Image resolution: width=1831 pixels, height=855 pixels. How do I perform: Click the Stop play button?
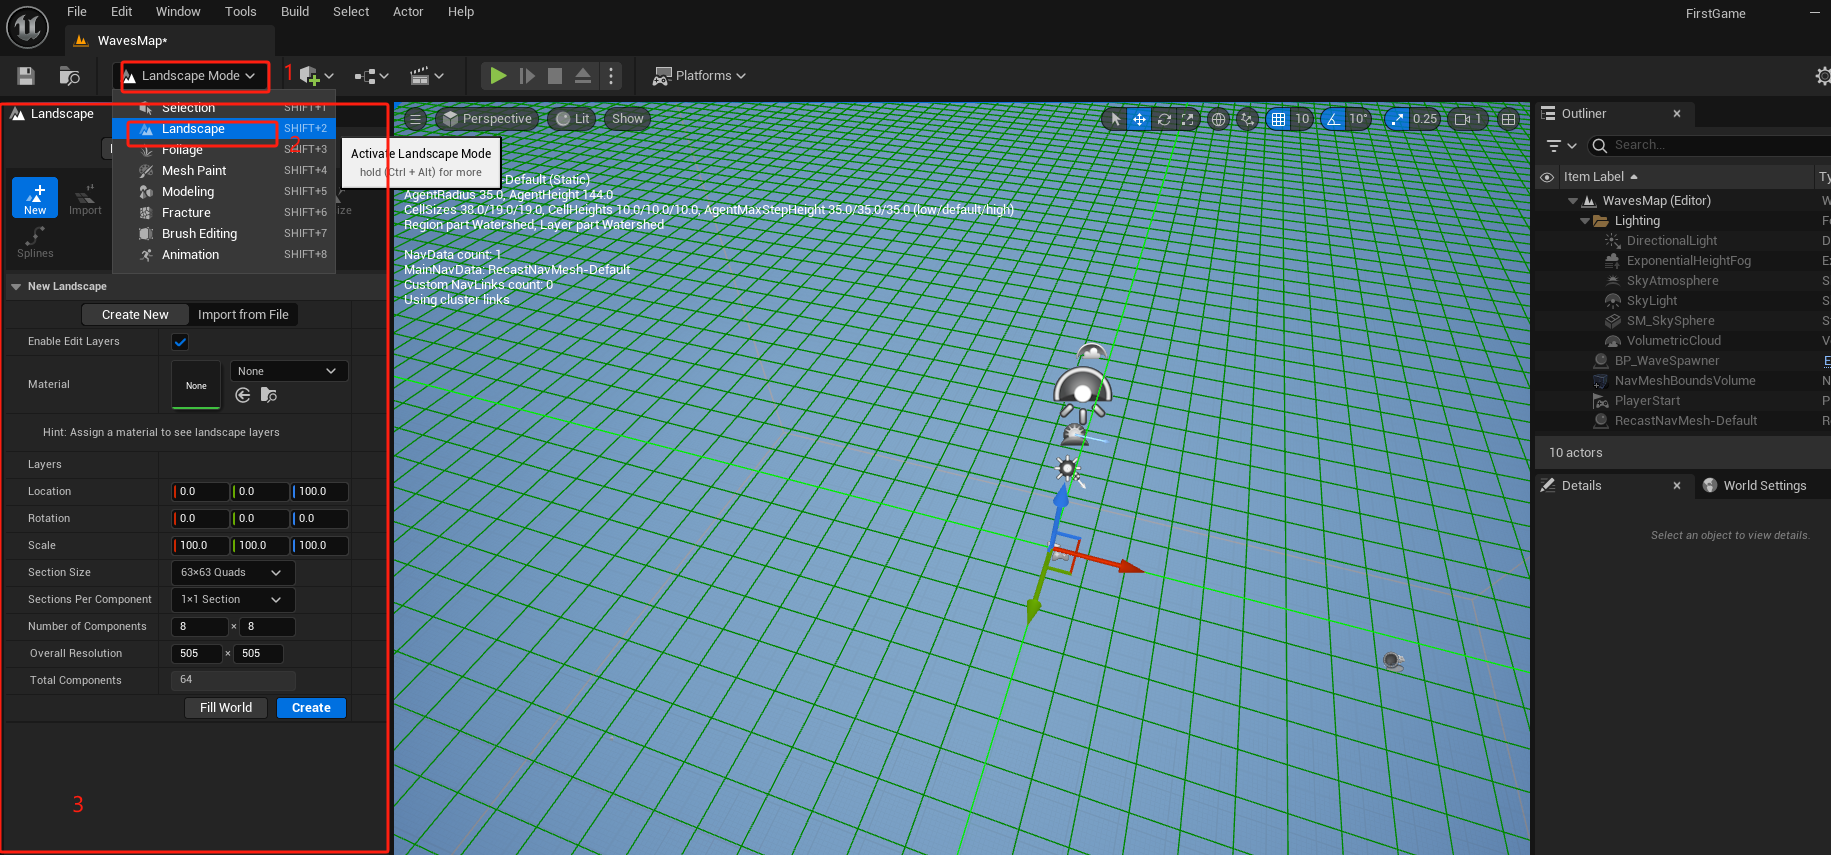click(x=555, y=76)
